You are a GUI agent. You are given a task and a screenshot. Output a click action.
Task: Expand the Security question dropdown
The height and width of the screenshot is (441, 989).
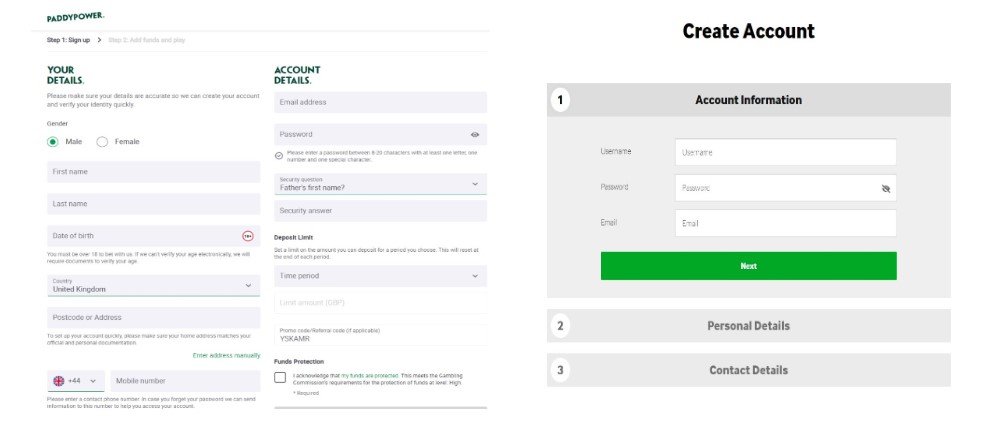click(x=380, y=184)
